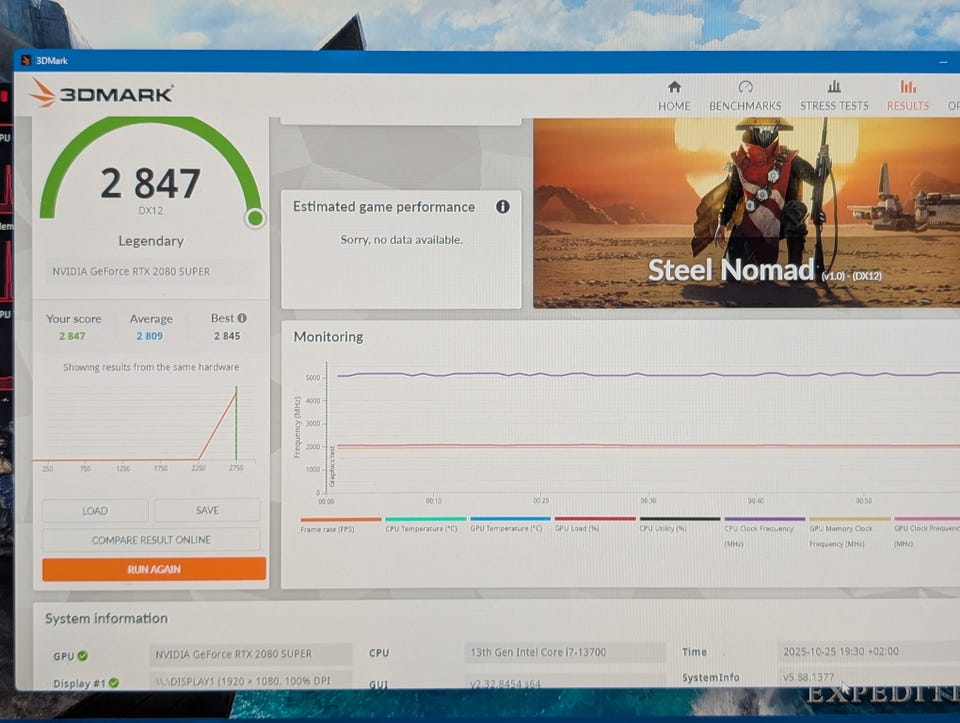
Task: Click the green marker in score distribution chart
Action: click(236, 423)
